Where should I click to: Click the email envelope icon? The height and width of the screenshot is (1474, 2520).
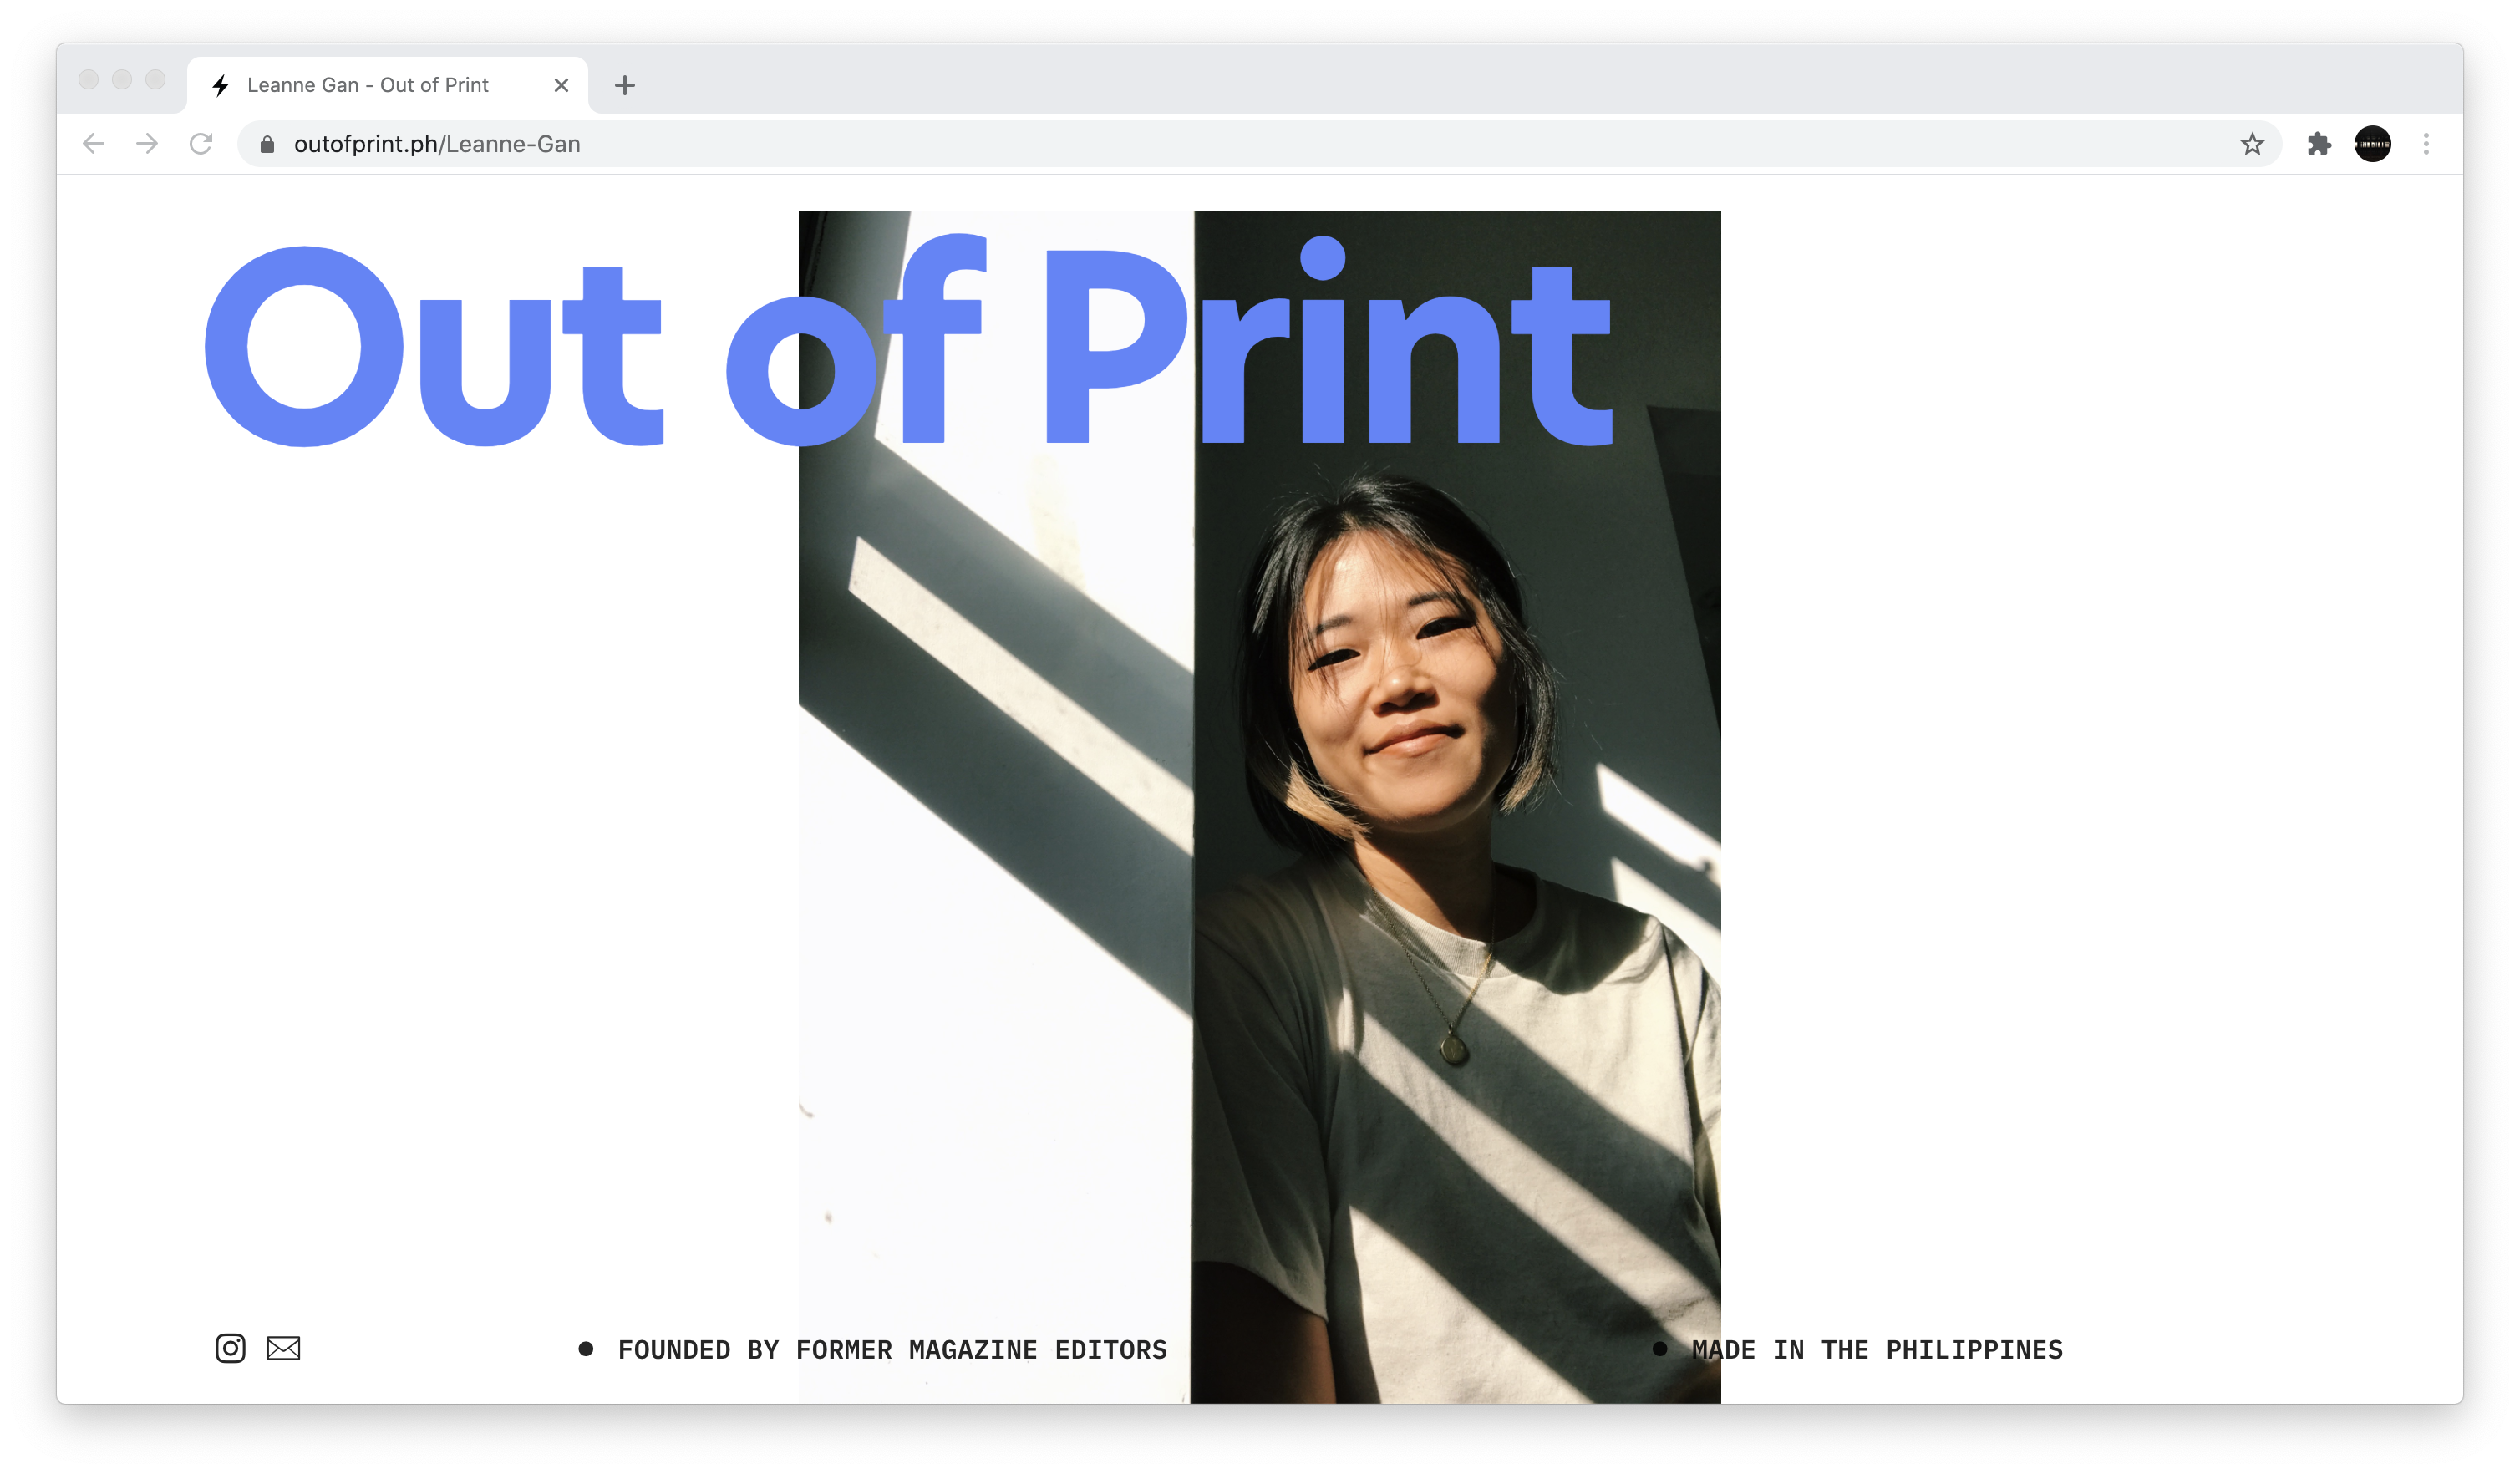tap(283, 1348)
